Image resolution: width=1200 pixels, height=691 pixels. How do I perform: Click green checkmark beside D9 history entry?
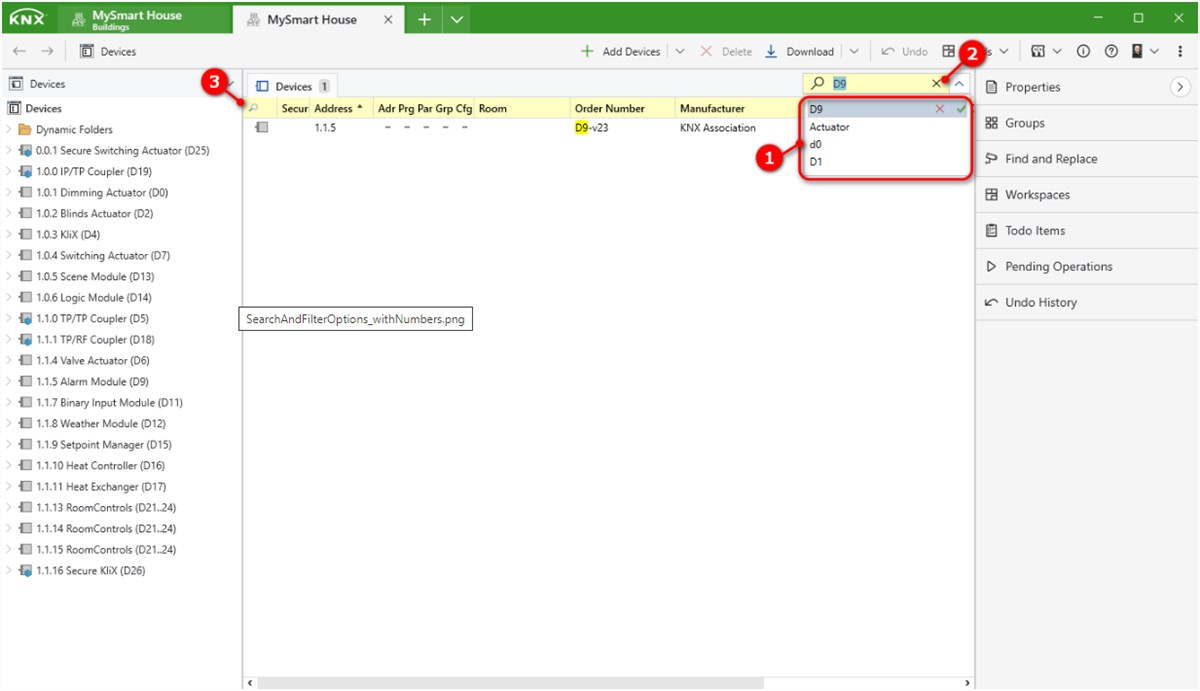(x=961, y=109)
